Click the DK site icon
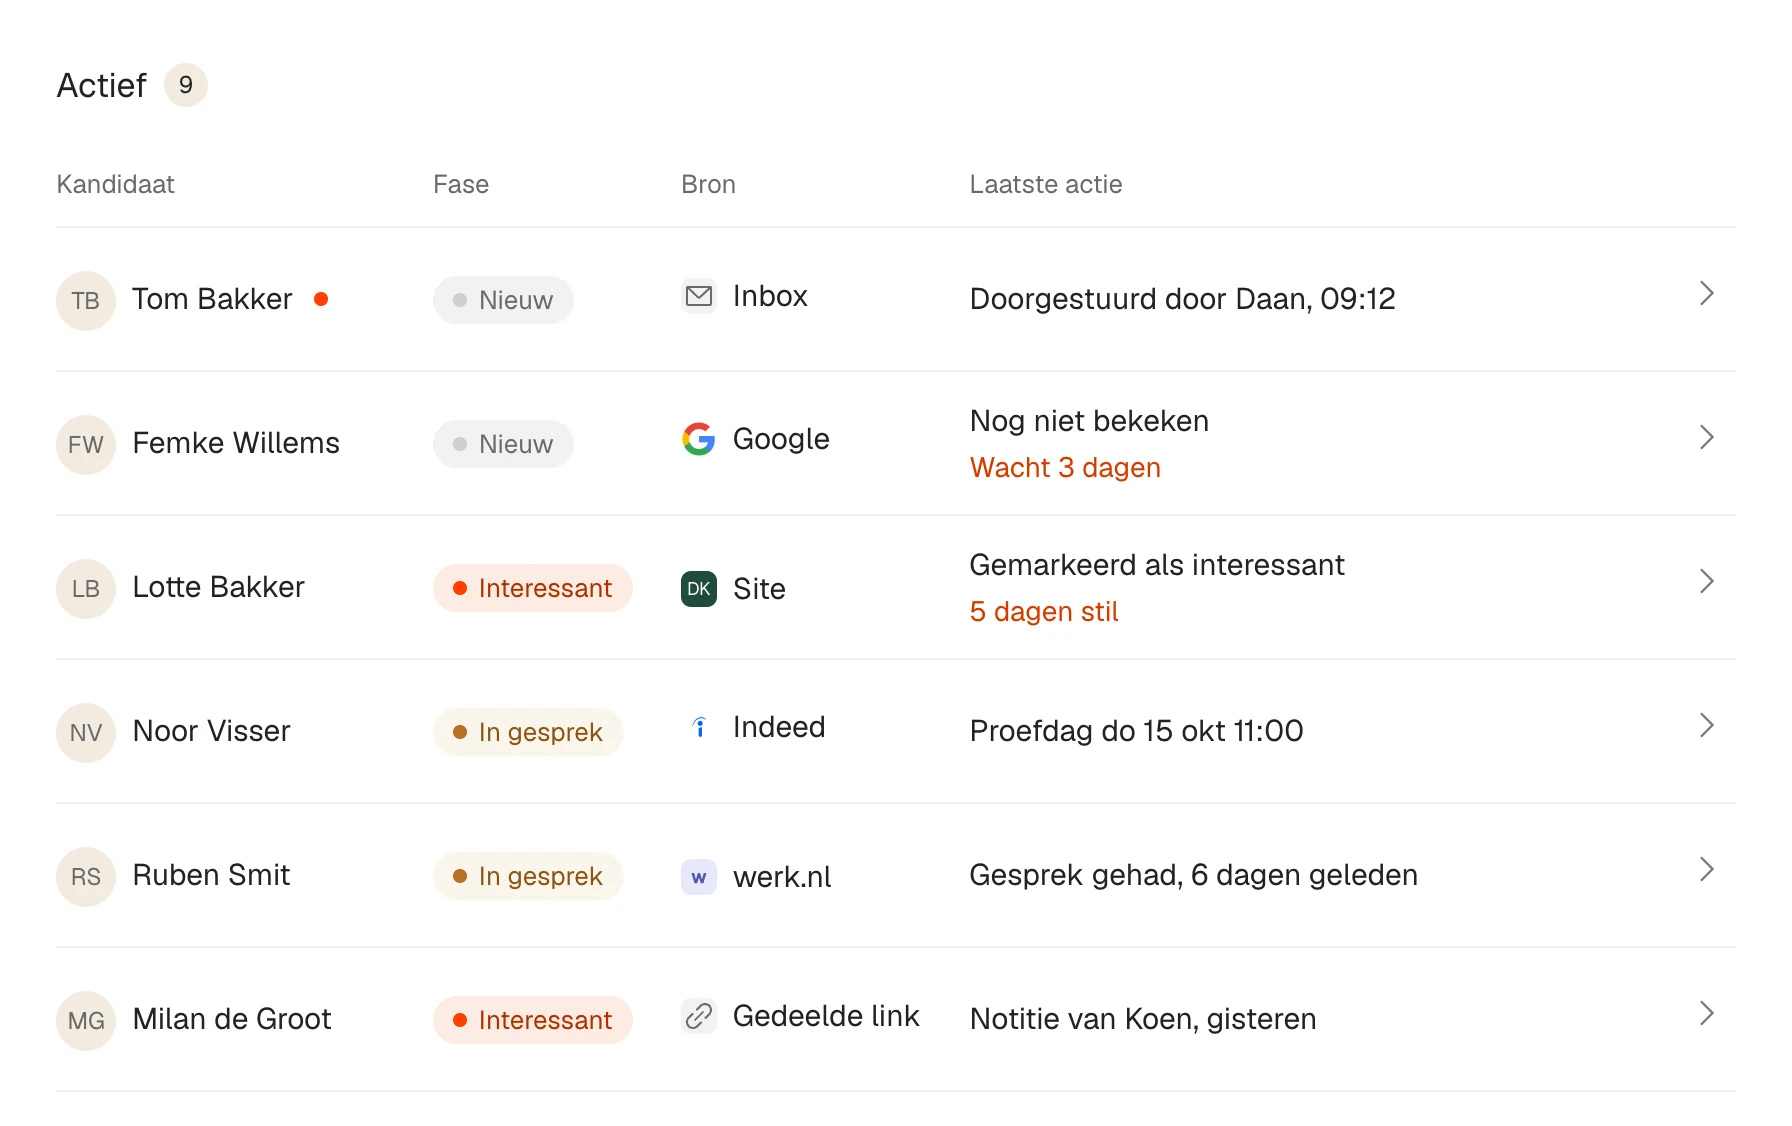This screenshot has width=1792, height=1126. tap(699, 589)
